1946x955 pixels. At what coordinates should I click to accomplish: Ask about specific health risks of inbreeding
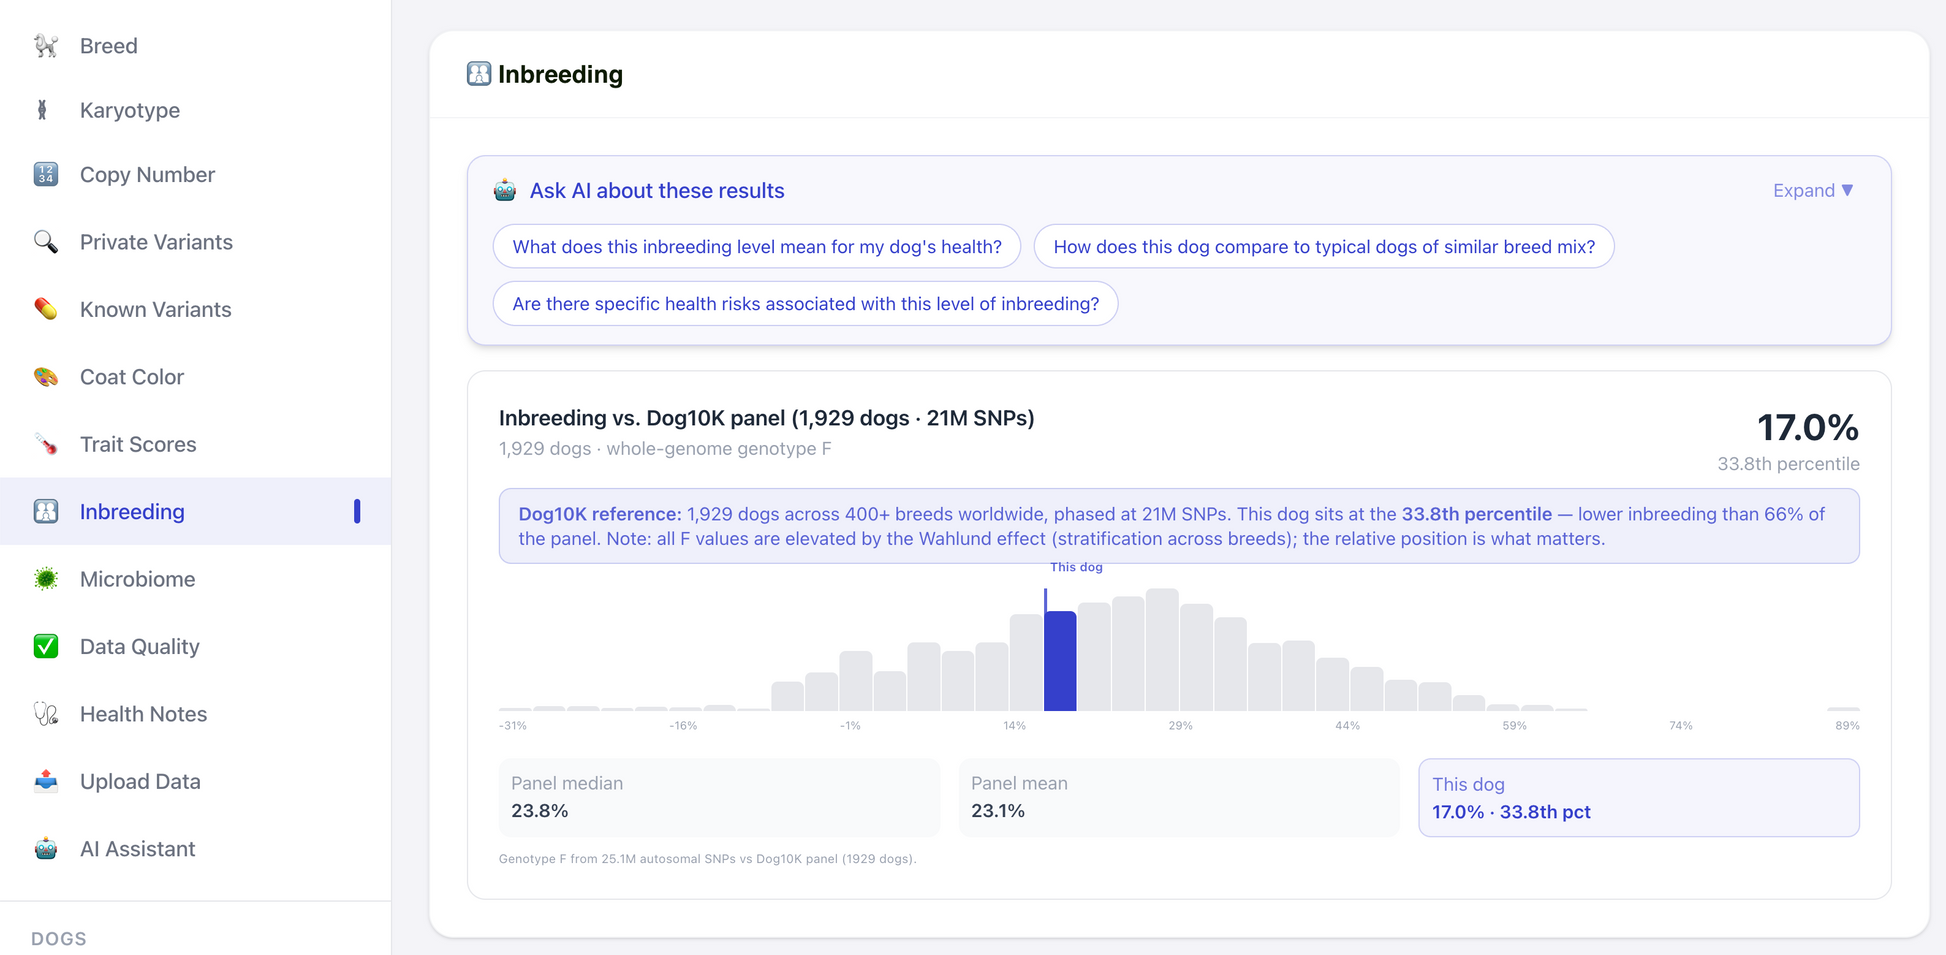point(805,304)
